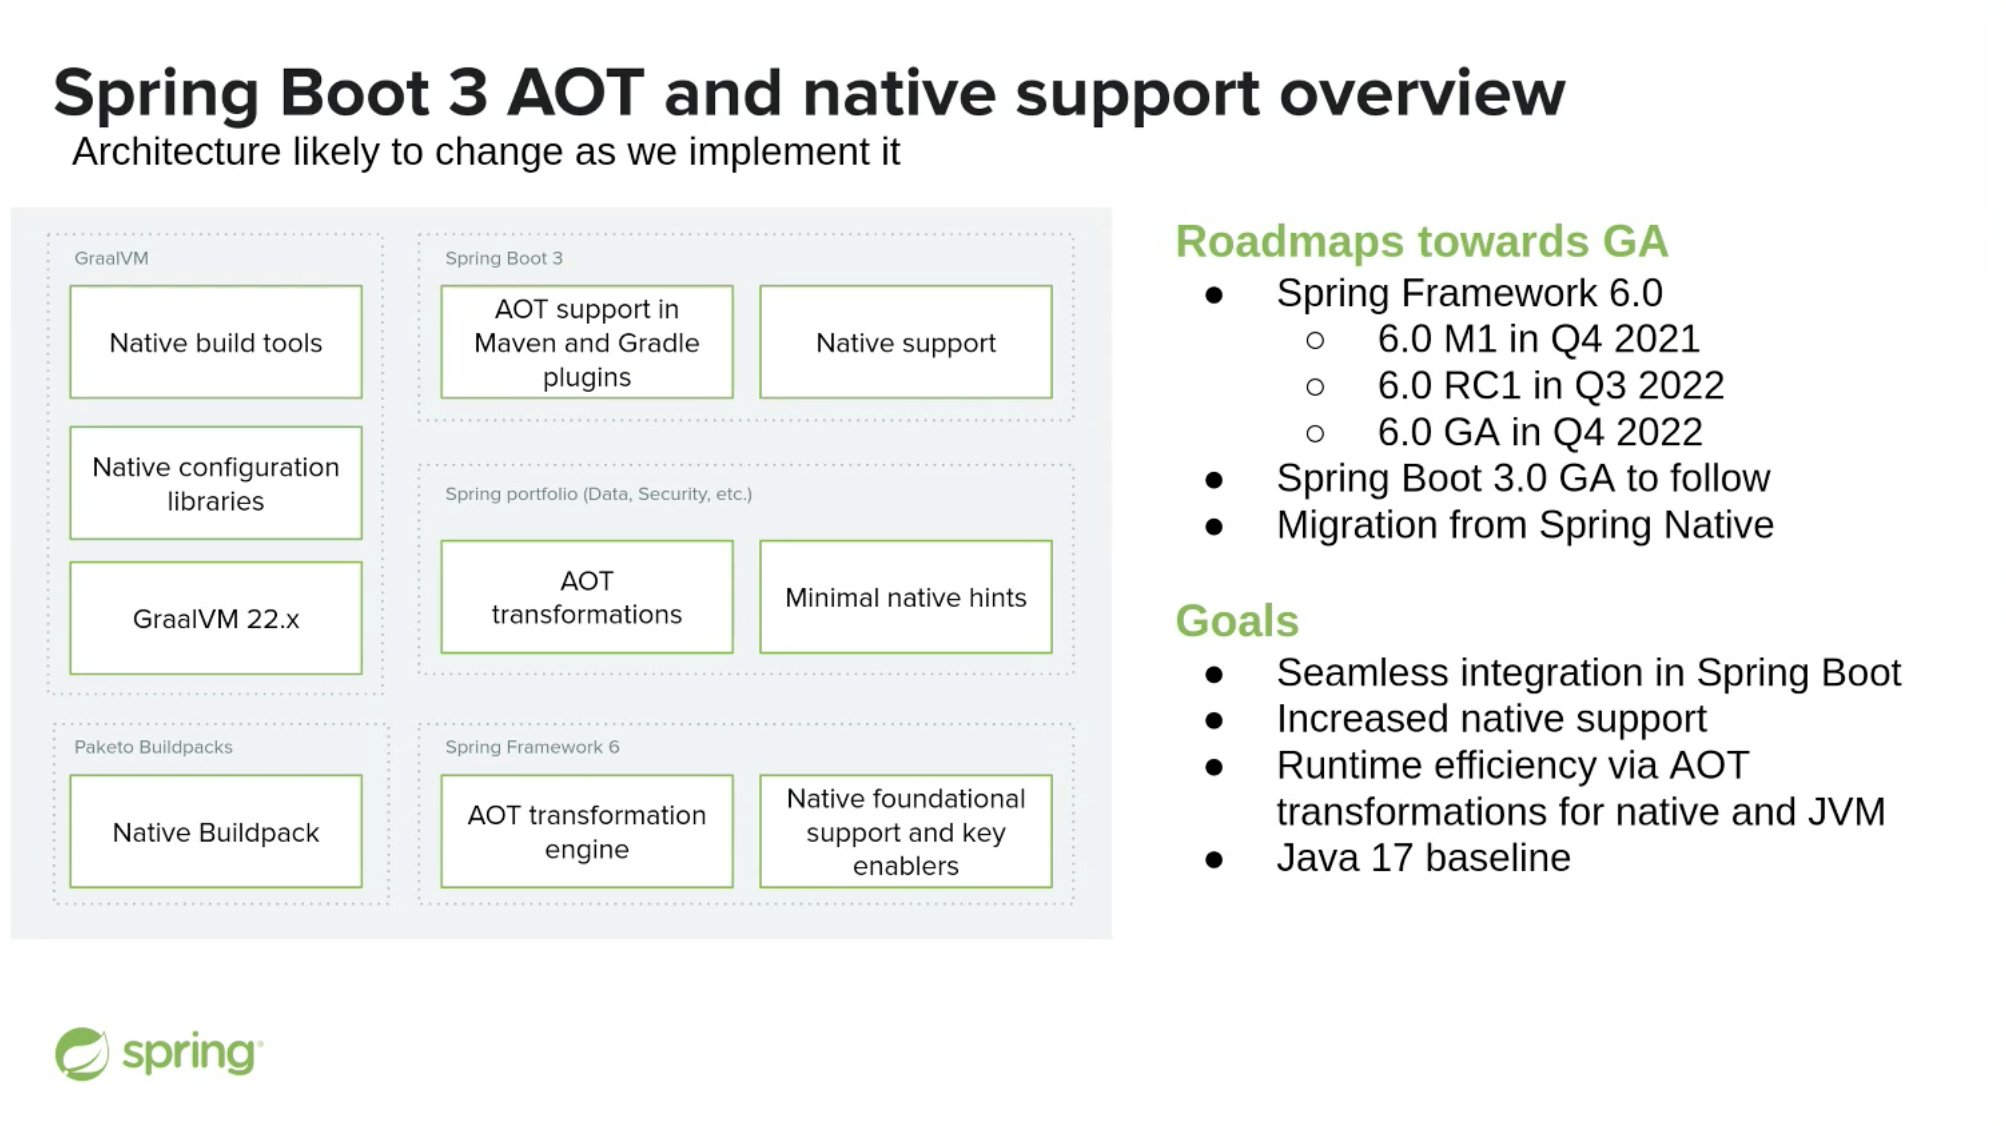Expand the Spring Boot 3 section
The width and height of the screenshot is (2006, 1126).
[504, 258]
